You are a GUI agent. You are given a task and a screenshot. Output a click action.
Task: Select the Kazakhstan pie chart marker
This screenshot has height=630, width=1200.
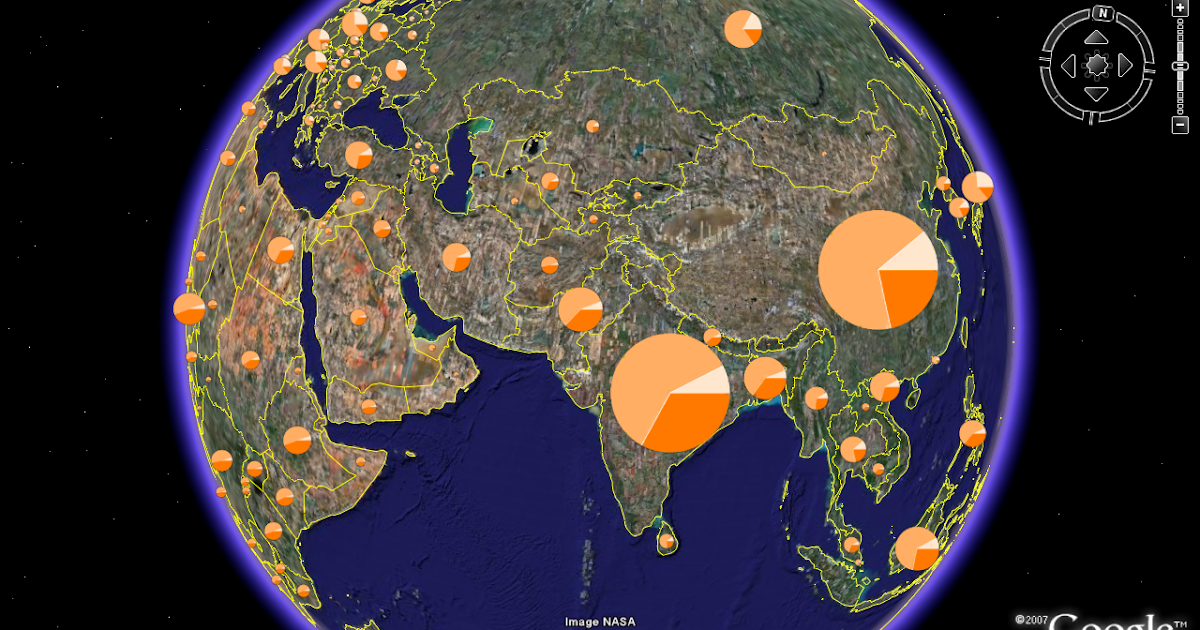pyautogui.click(x=592, y=126)
